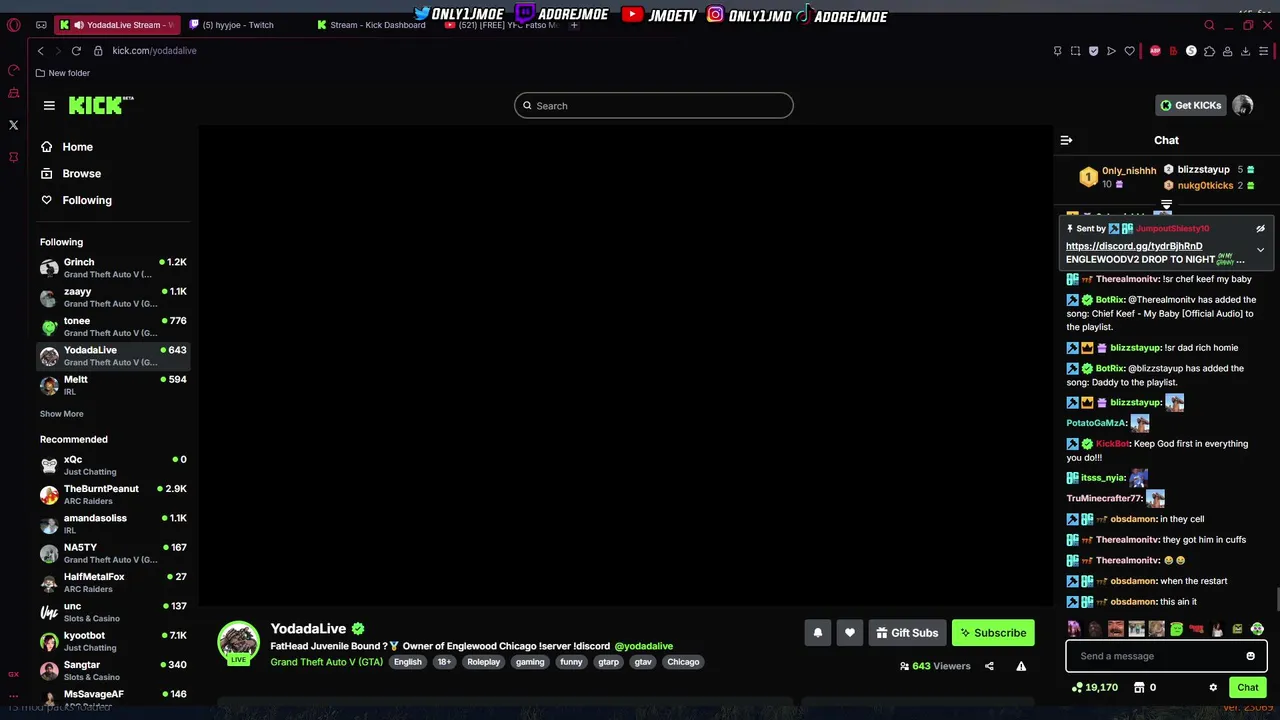Open chat settings gear icon
Screen dimensions: 1280x720
point(1213,687)
